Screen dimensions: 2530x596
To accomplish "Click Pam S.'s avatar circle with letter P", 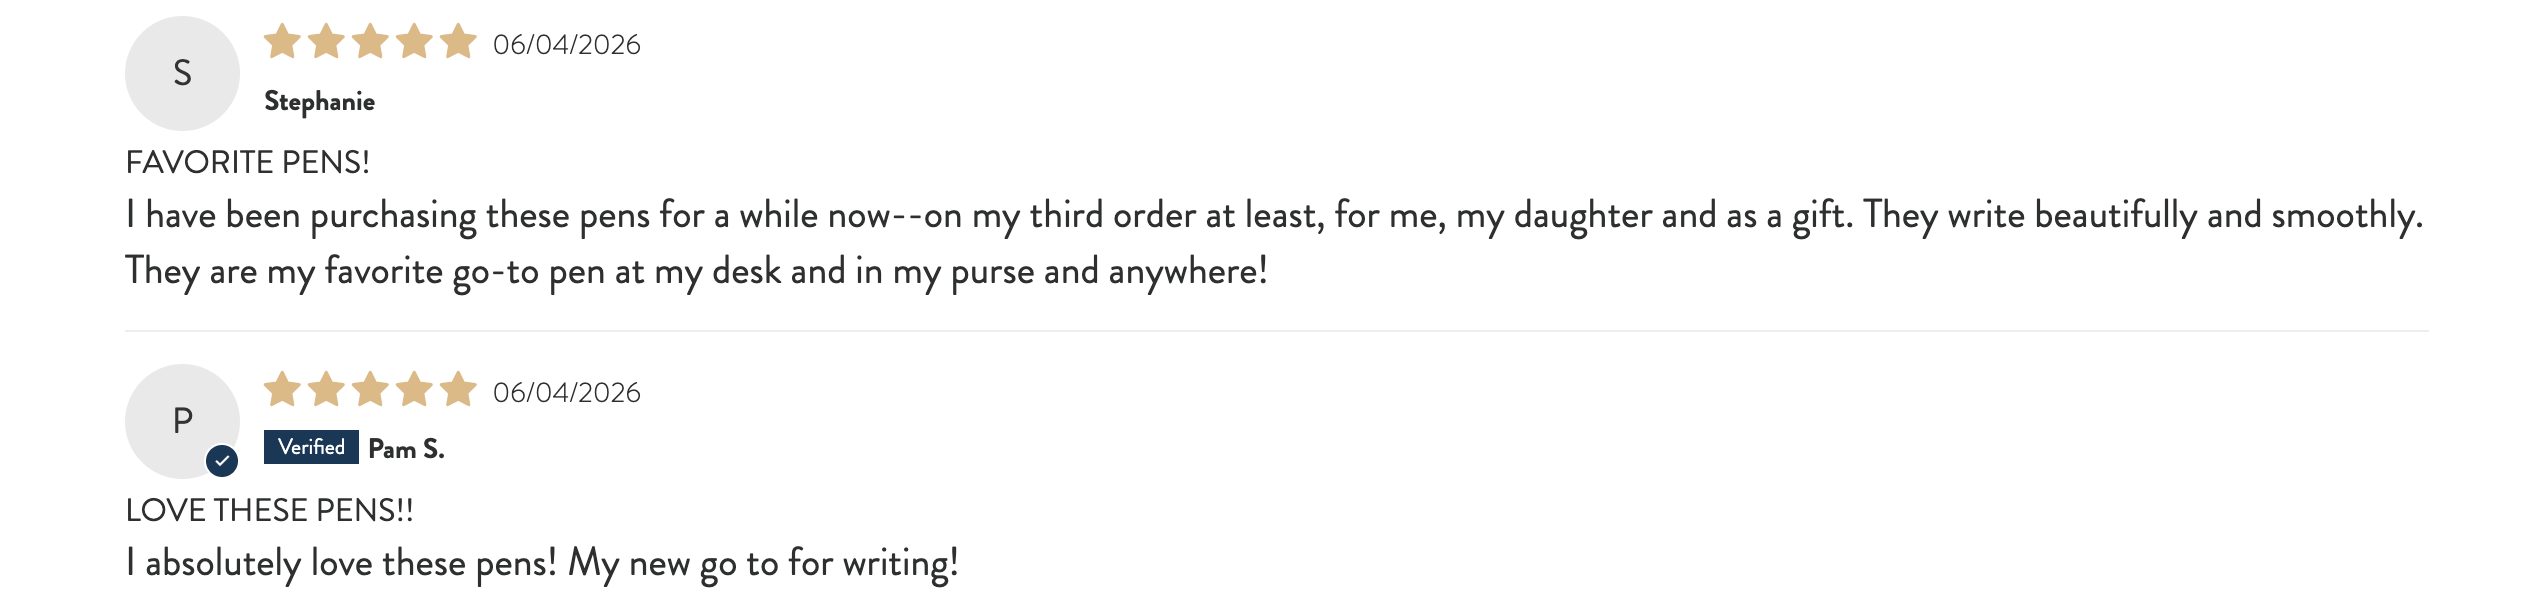I will click(182, 421).
